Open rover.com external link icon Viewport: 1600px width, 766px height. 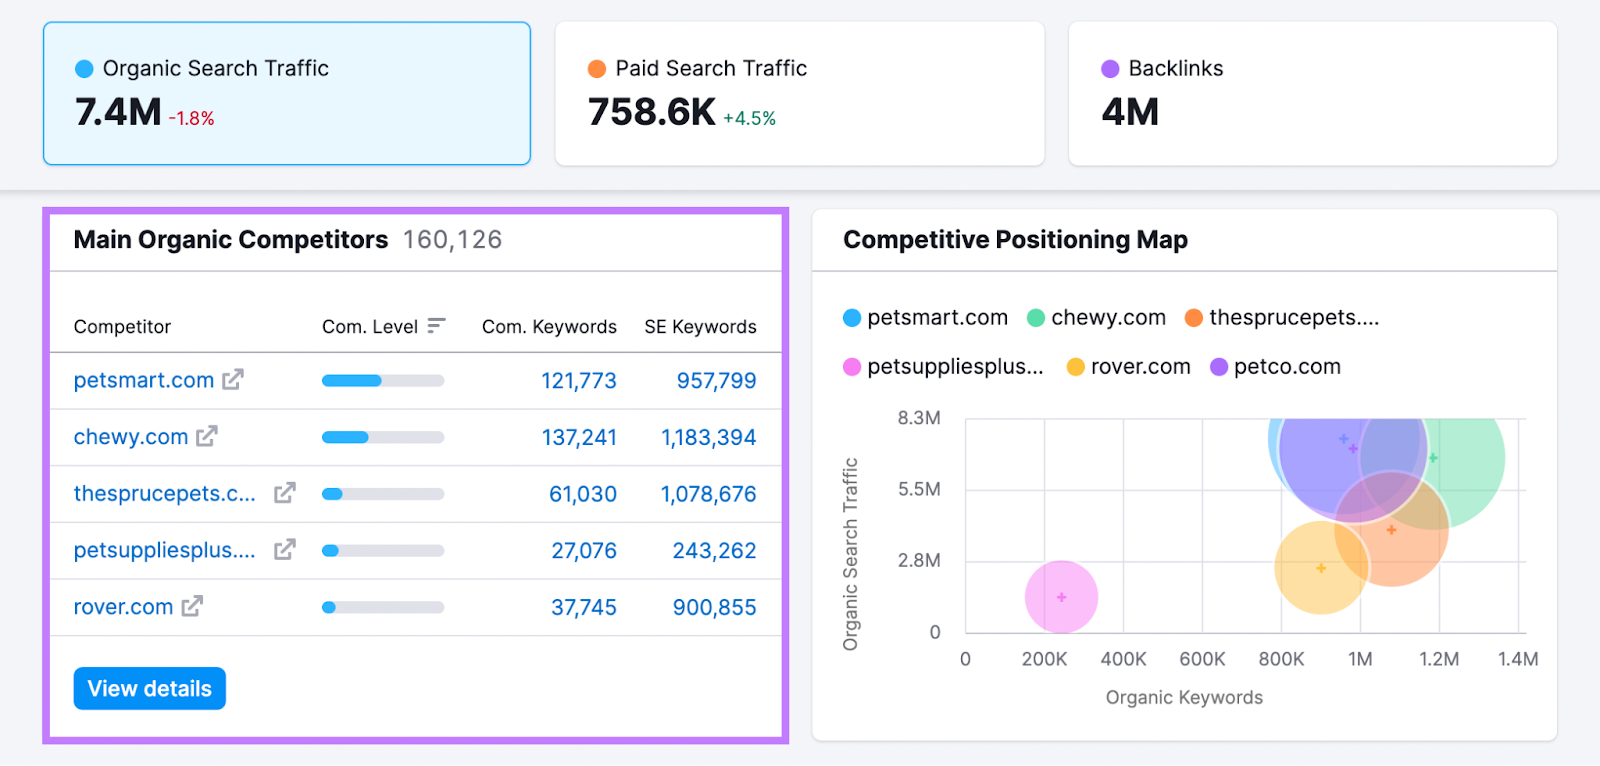tap(192, 607)
